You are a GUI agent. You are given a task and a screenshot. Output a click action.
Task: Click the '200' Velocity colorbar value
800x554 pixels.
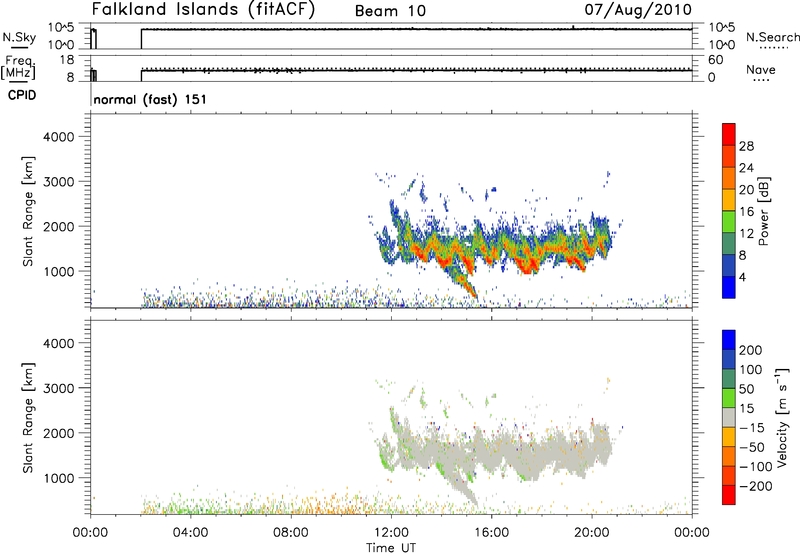[751, 350]
